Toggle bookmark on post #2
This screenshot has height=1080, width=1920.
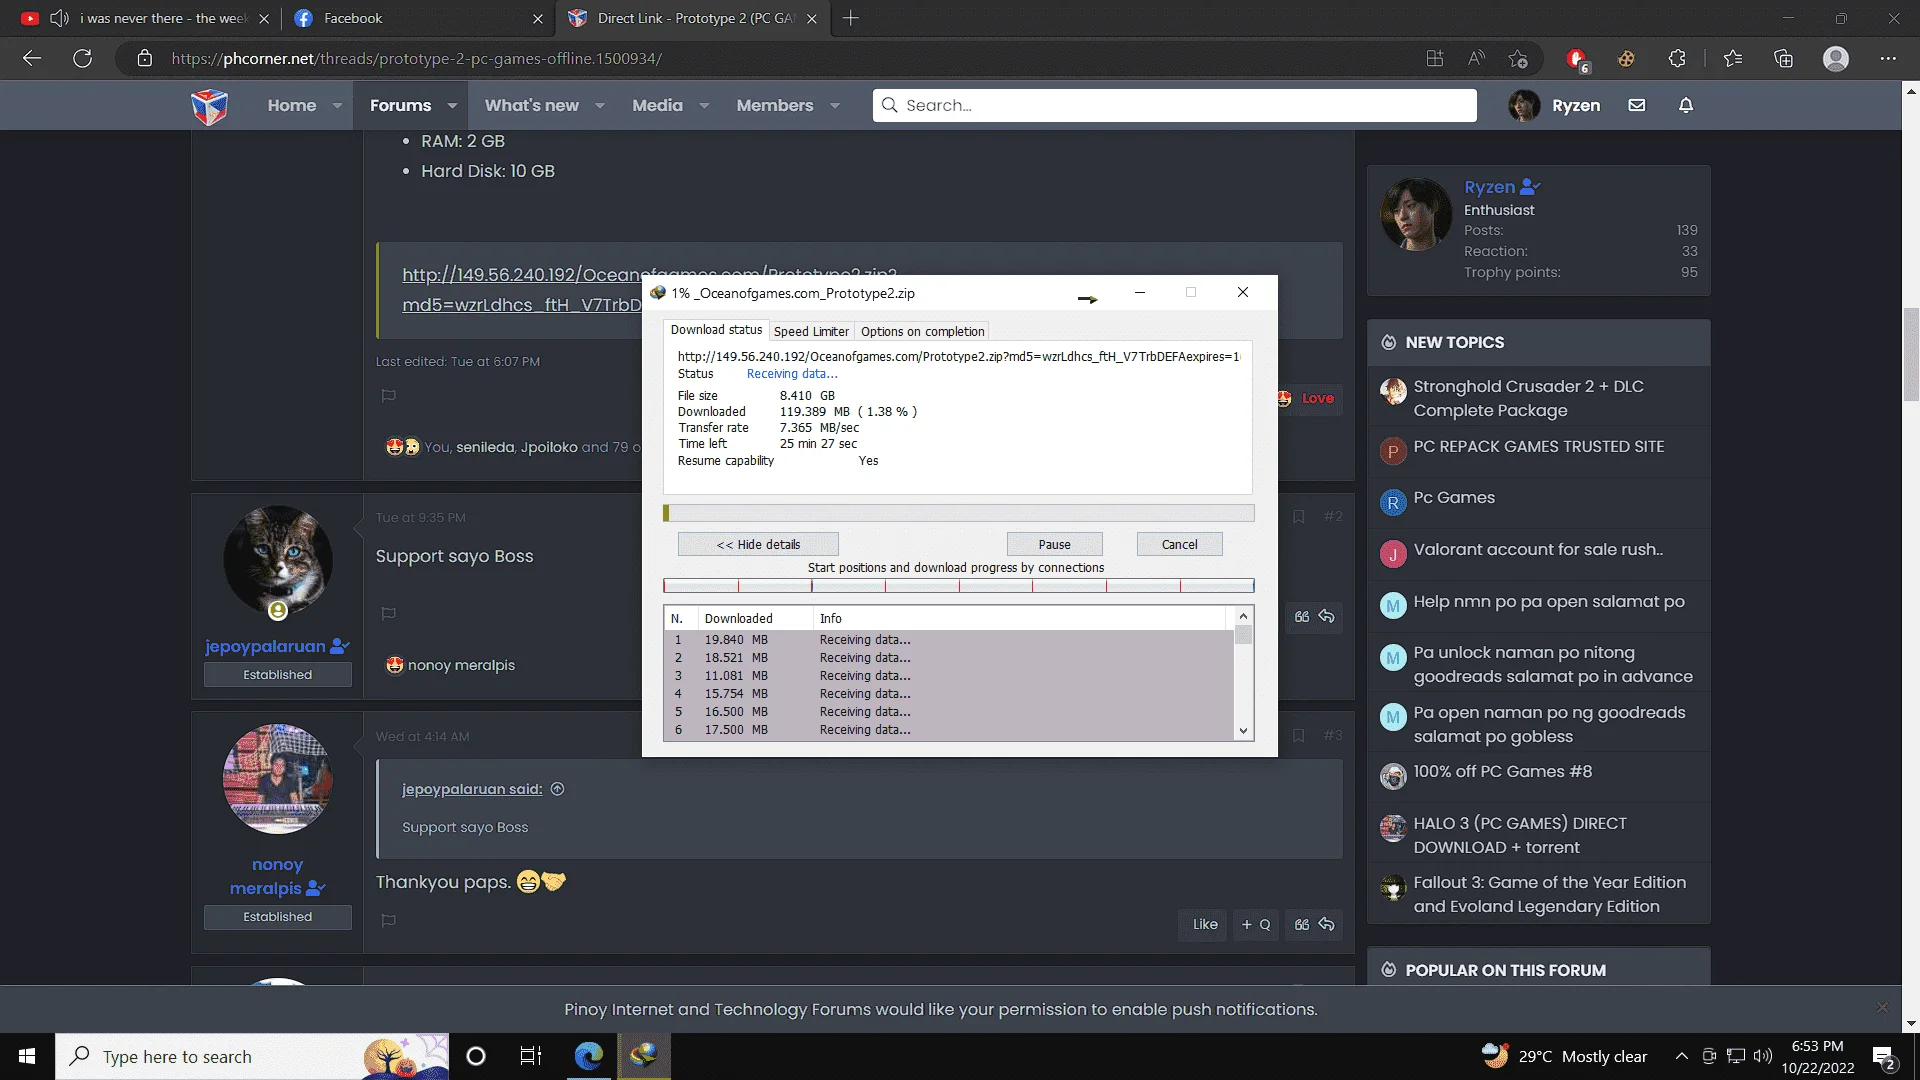coord(1298,517)
